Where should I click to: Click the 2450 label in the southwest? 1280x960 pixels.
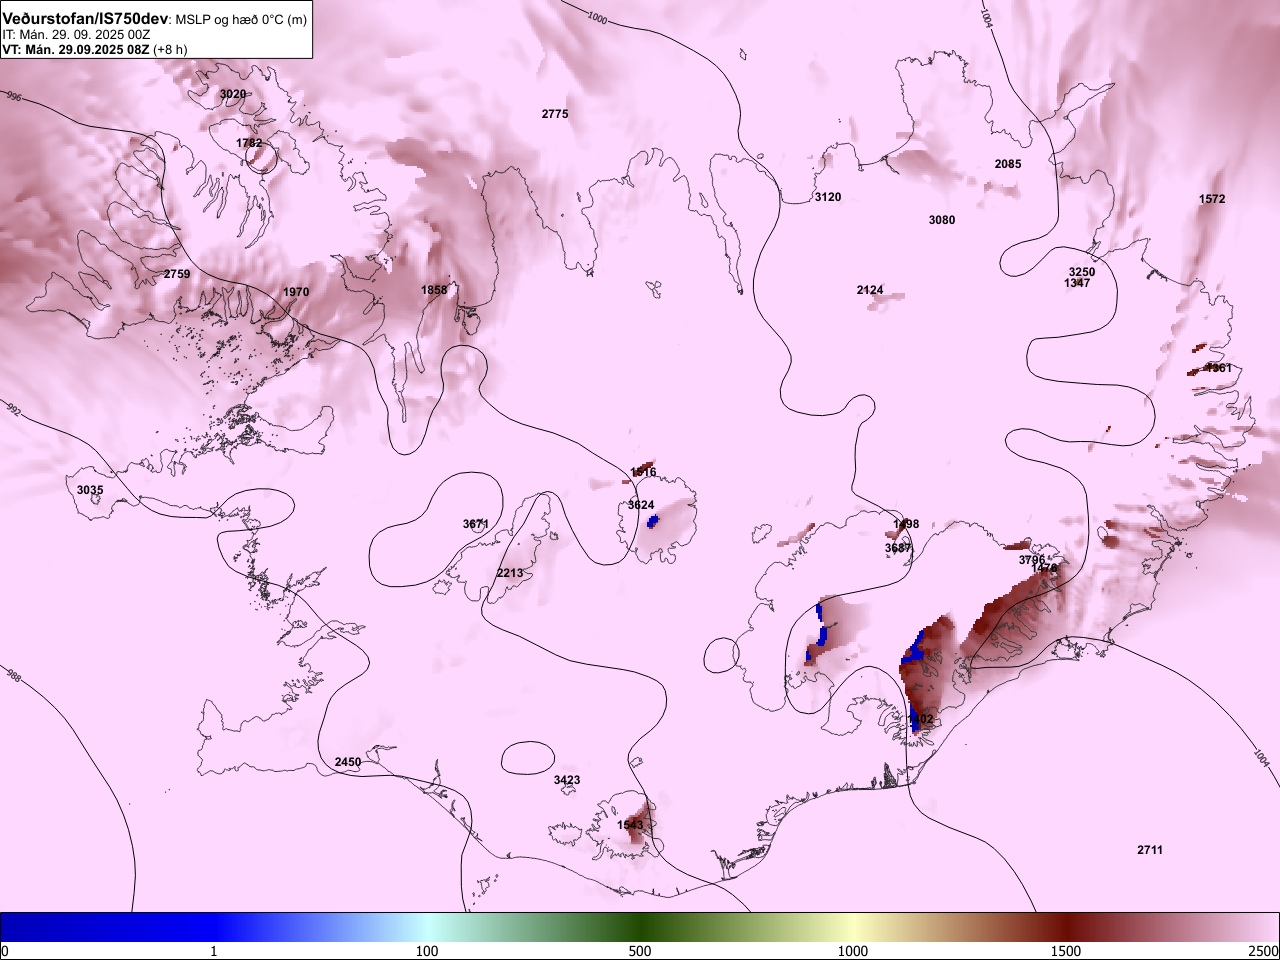(348, 762)
